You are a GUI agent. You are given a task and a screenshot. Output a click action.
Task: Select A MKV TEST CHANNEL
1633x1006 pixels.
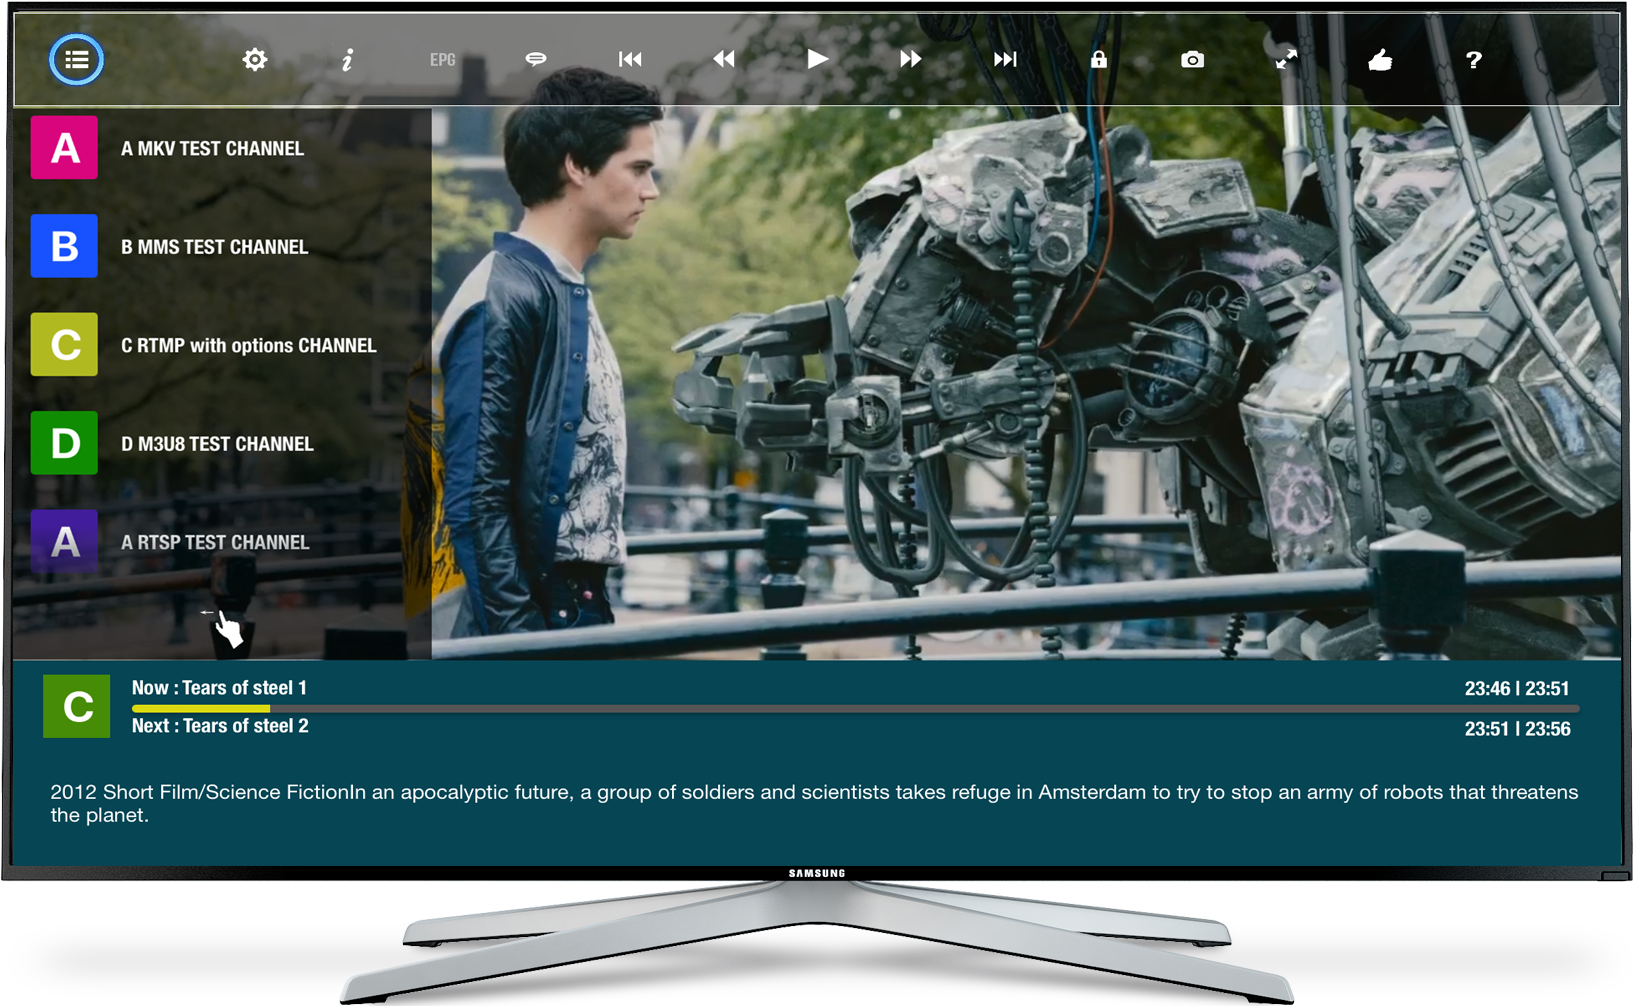click(x=212, y=149)
